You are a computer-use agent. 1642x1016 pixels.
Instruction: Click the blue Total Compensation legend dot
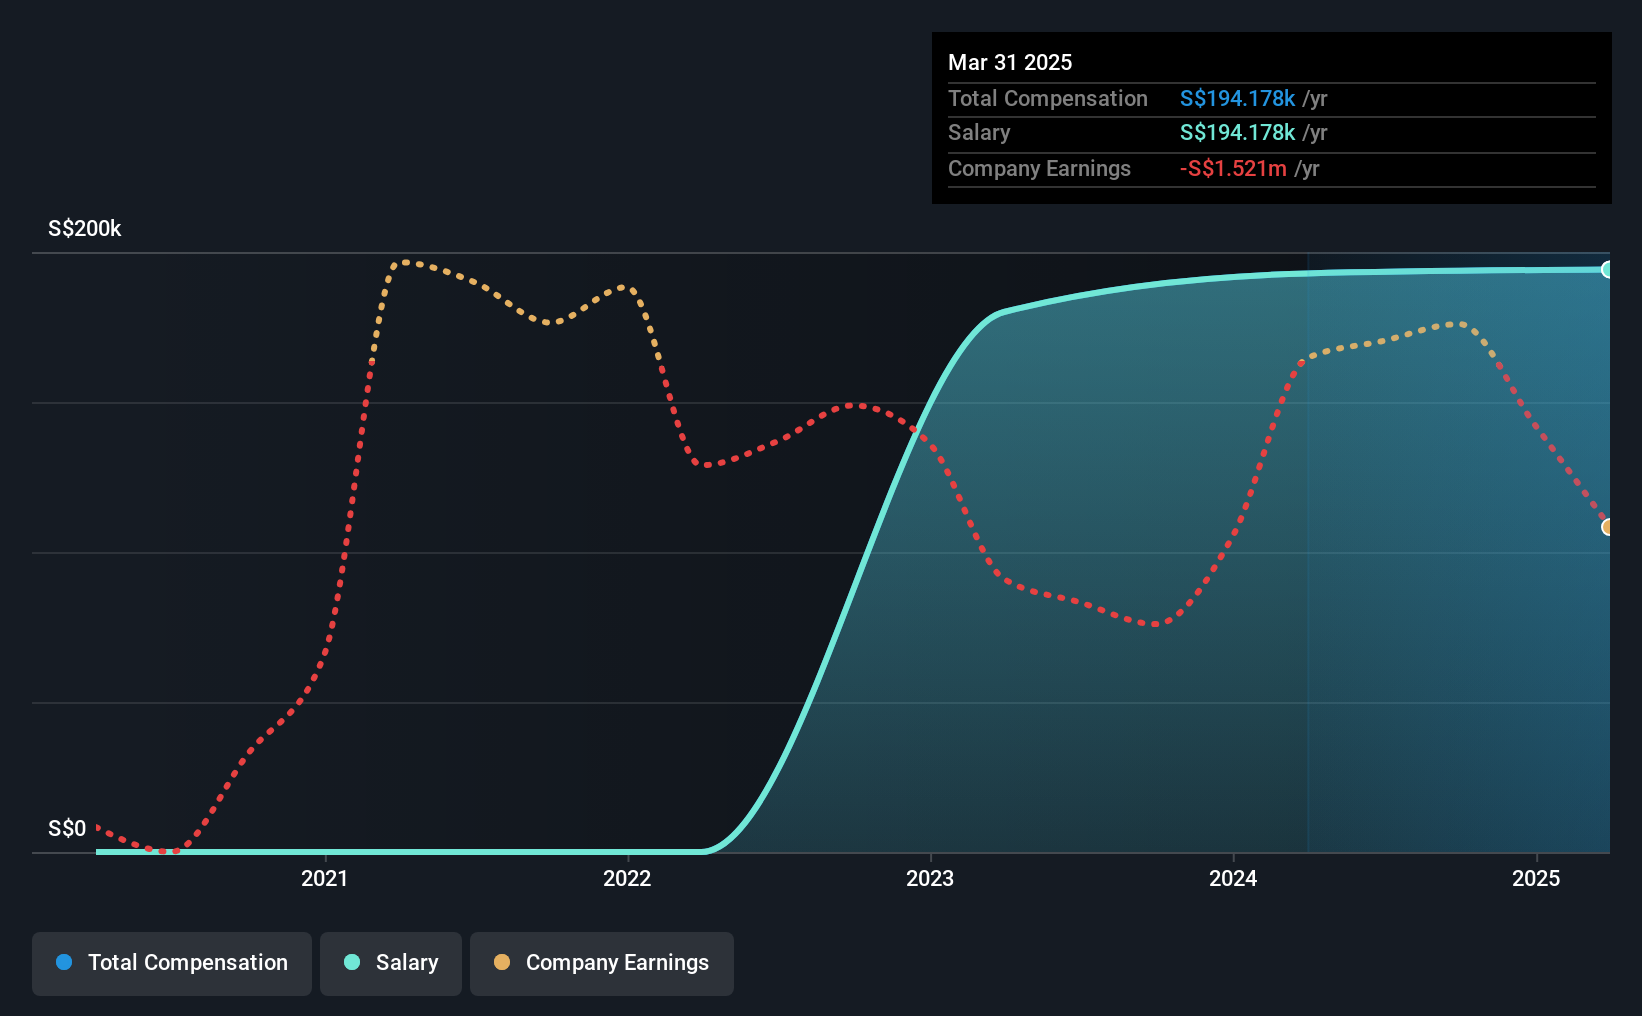64,962
